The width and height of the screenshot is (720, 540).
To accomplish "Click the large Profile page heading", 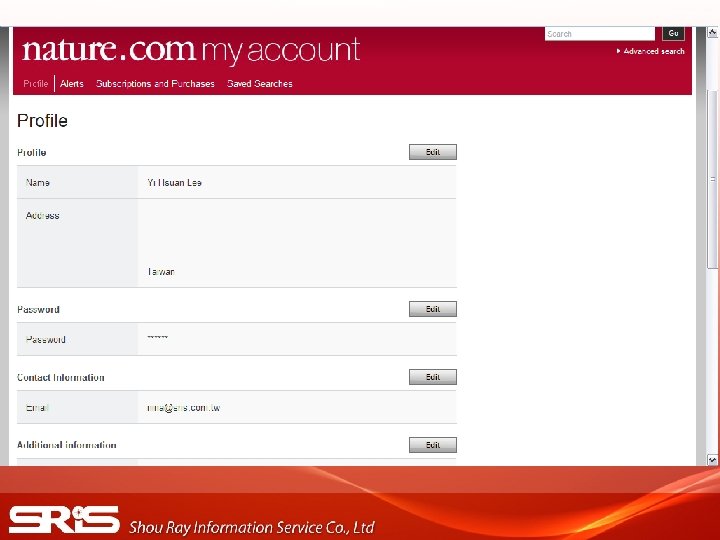I will tap(42, 121).
